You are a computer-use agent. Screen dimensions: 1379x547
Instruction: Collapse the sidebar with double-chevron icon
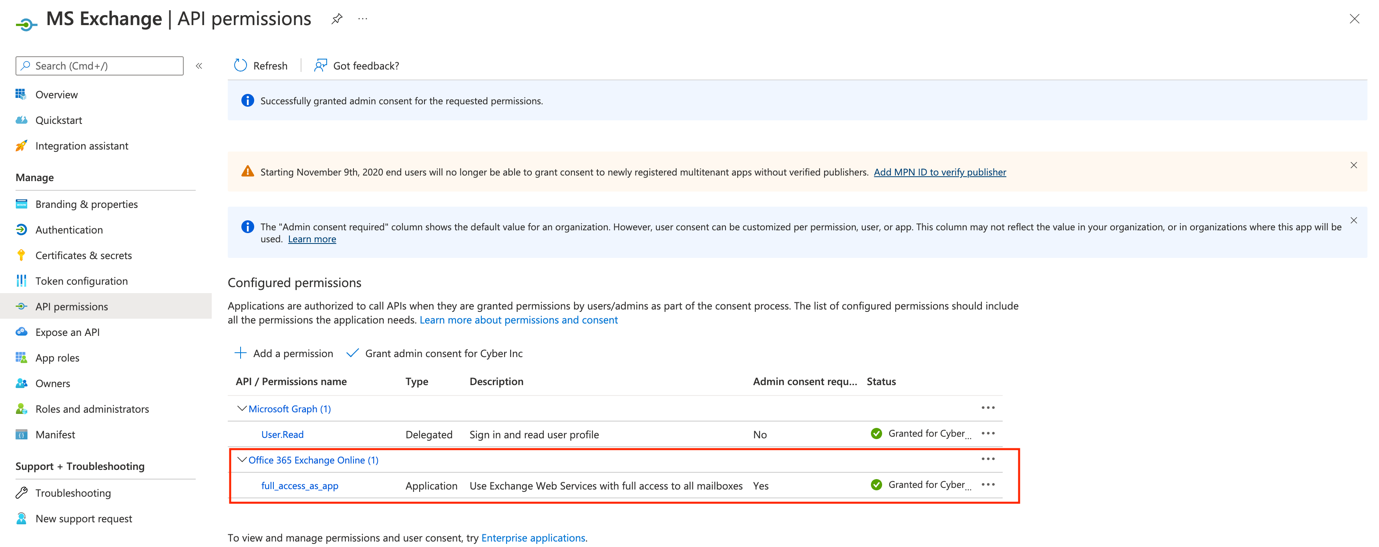coord(199,66)
